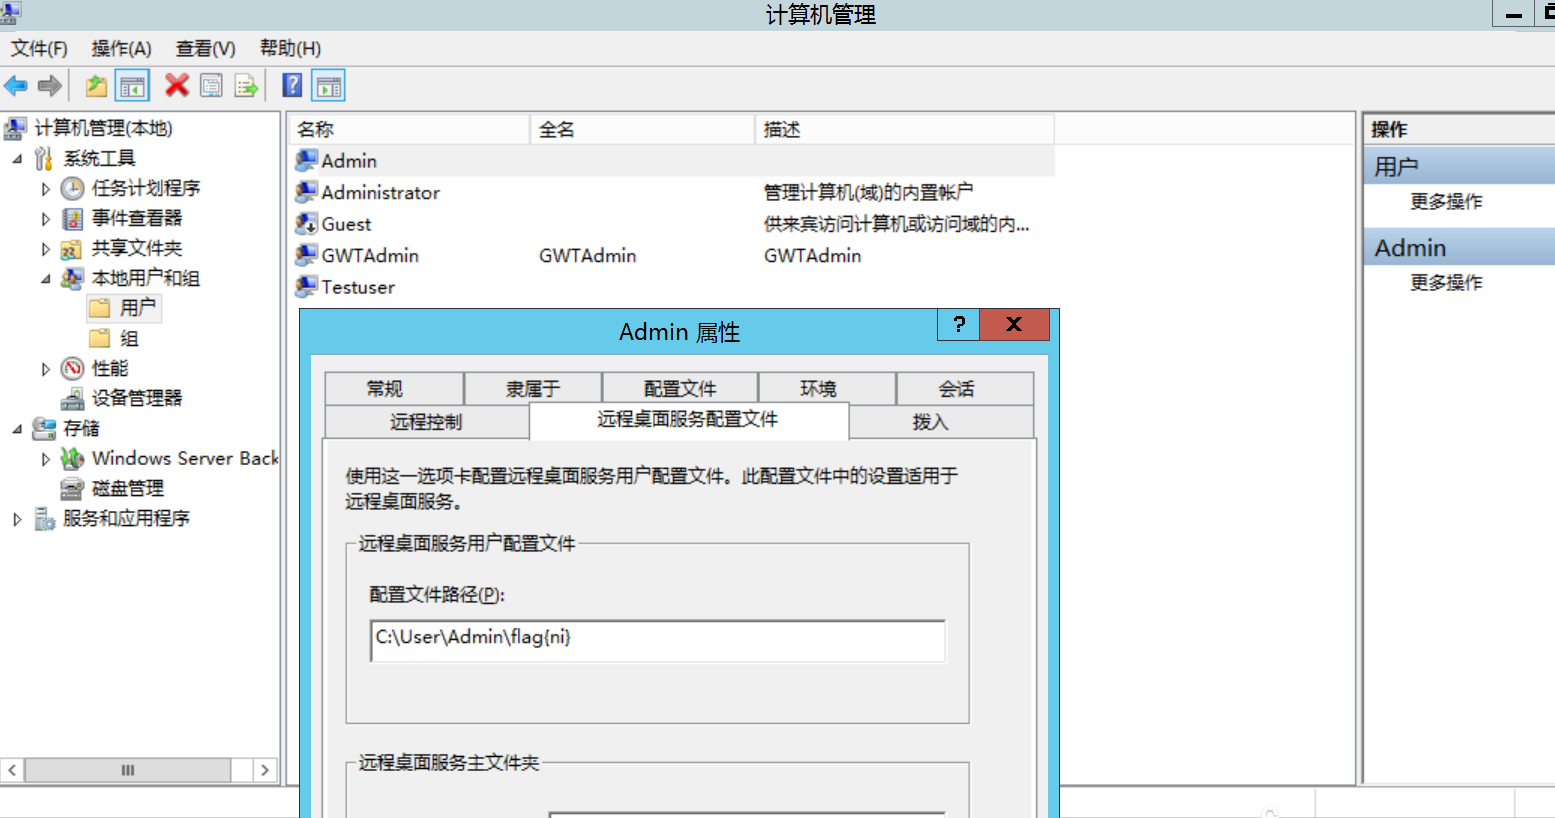Switch to the 常规 tab
This screenshot has width=1555, height=818.
point(394,389)
